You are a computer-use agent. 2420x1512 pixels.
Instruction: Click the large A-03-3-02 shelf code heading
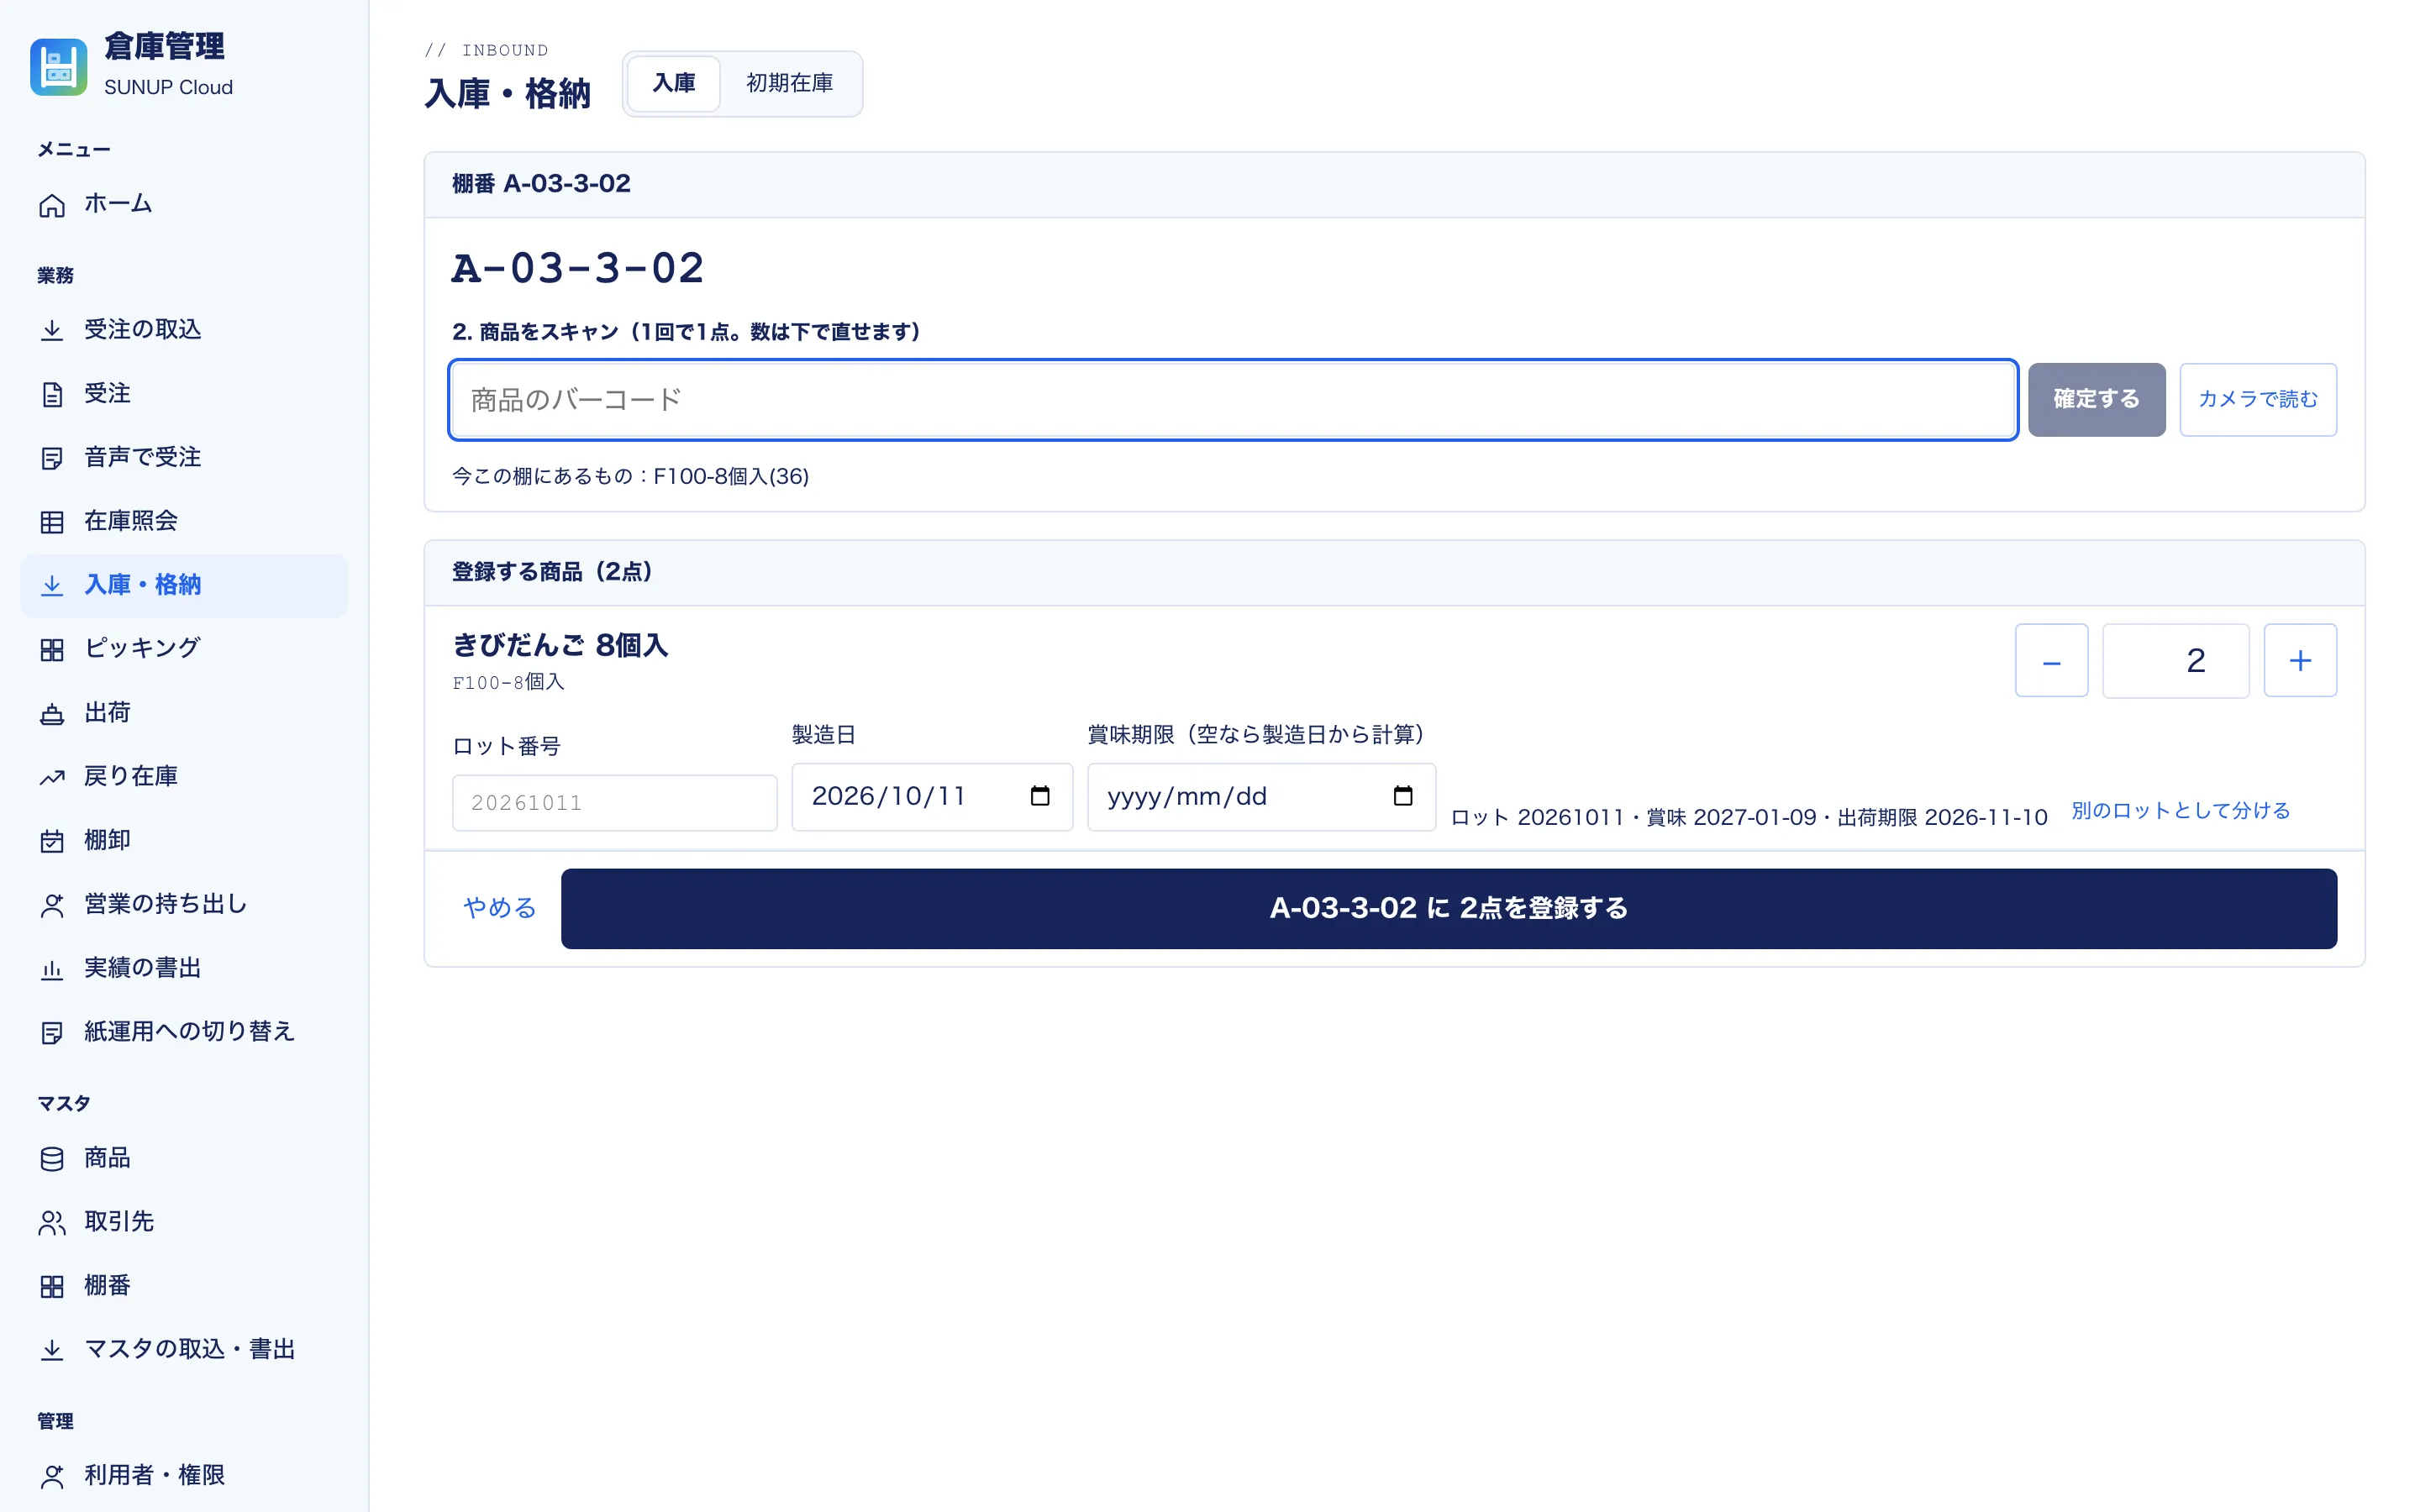[577, 268]
